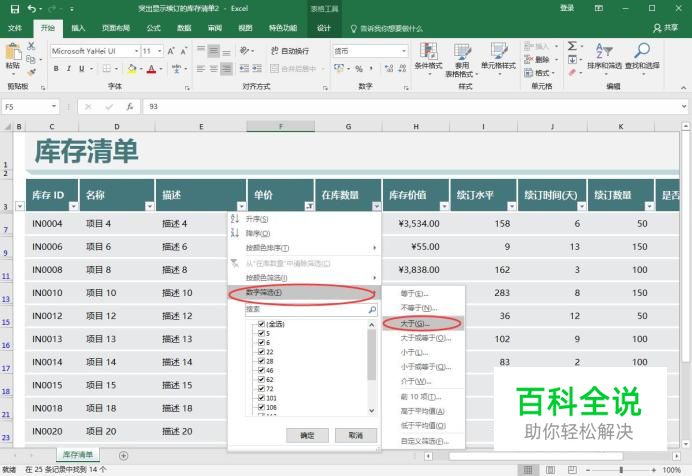Open Cell Styles (单元格样式)
692x476 pixels.
498,59
